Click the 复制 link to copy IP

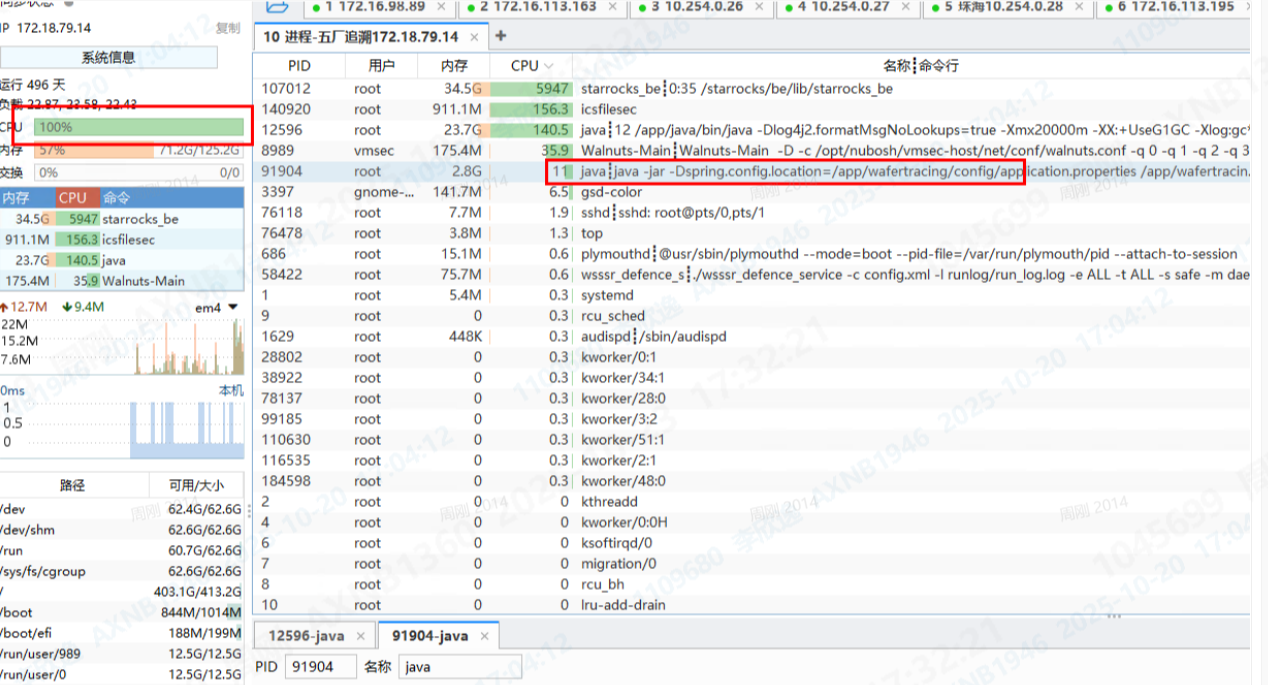click(x=228, y=28)
